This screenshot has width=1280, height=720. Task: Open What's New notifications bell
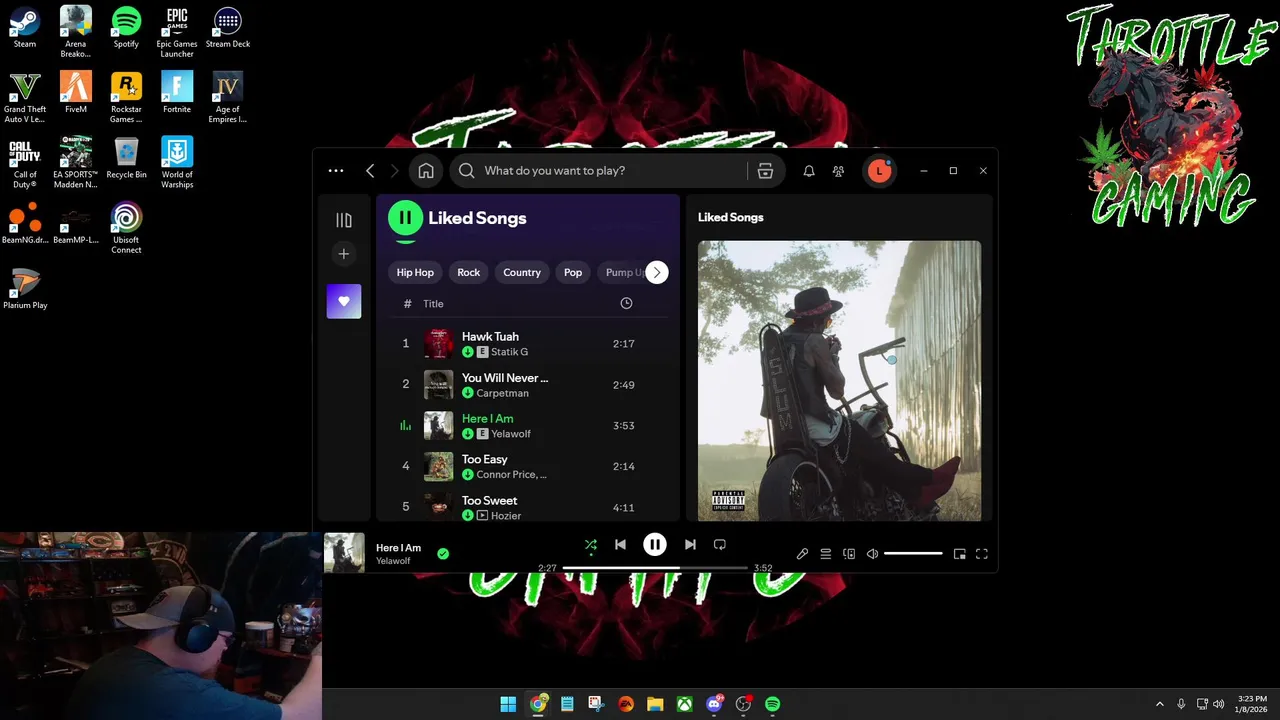(x=809, y=171)
